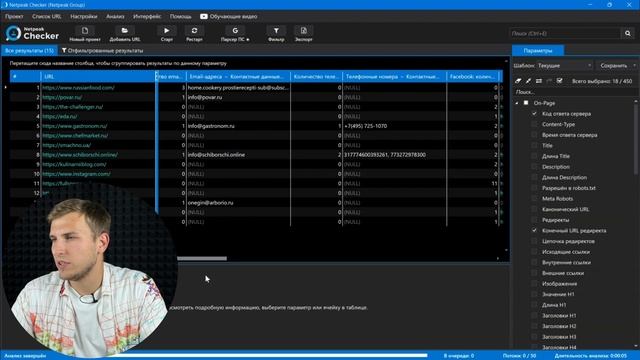Open the Настройки menu
The width and height of the screenshot is (640, 360).
tap(84, 16)
